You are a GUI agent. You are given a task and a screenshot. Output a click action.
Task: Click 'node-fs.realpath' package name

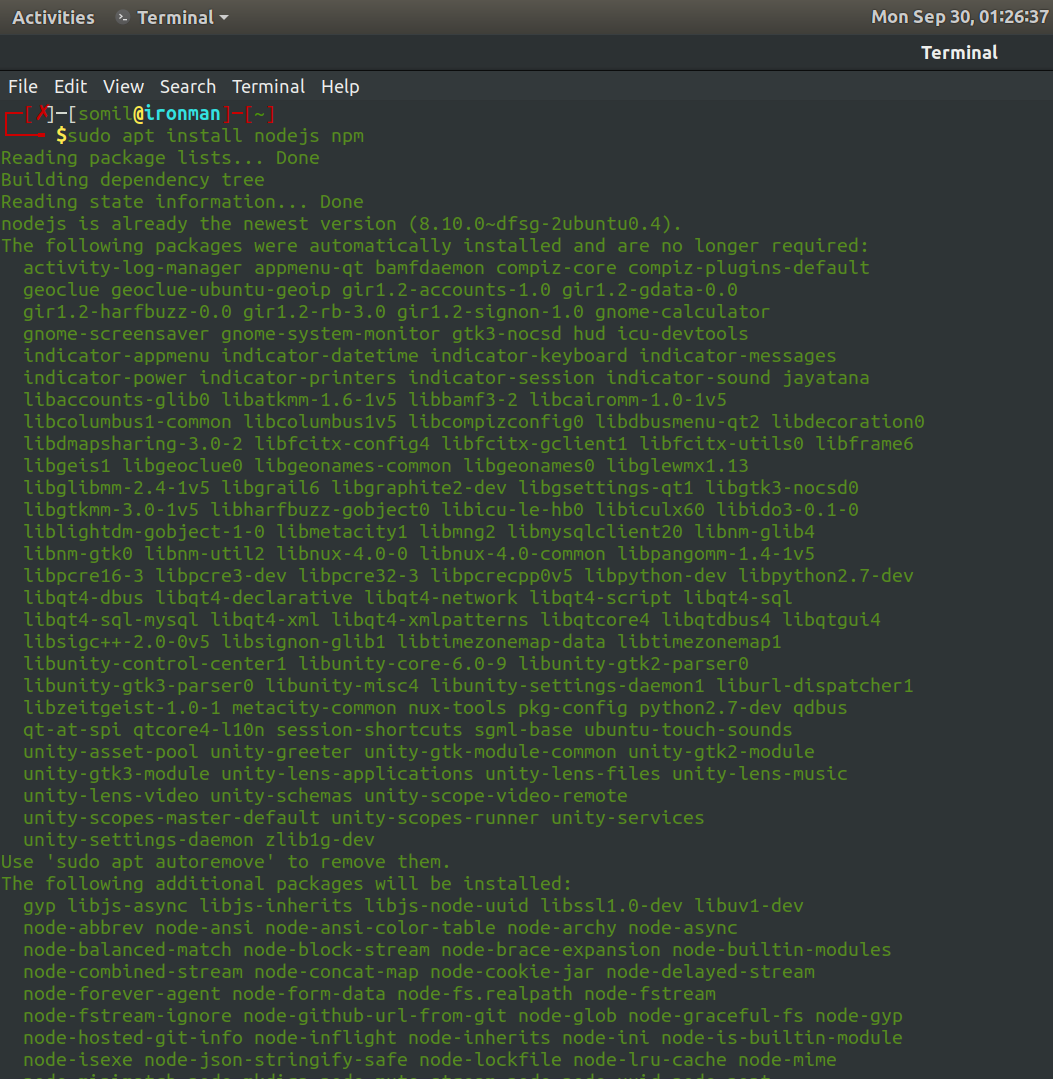(485, 994)
